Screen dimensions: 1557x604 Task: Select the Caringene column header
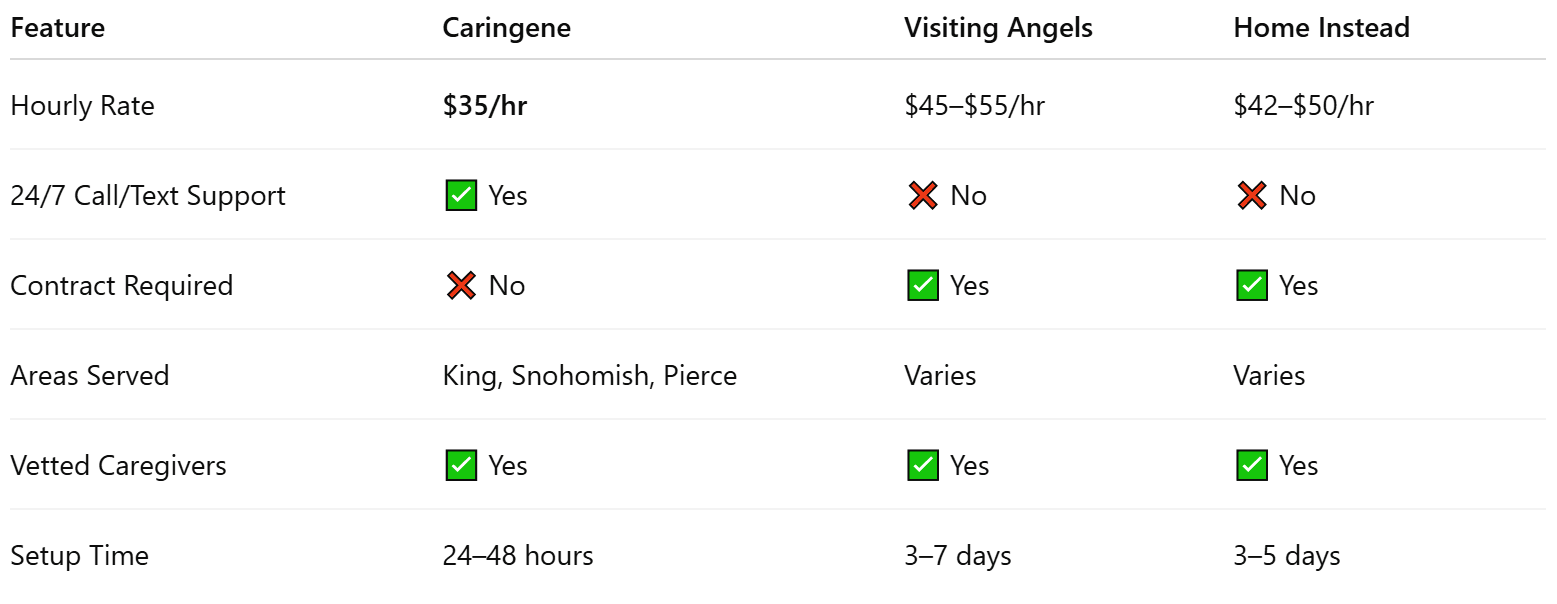click(x=507, y=28)
